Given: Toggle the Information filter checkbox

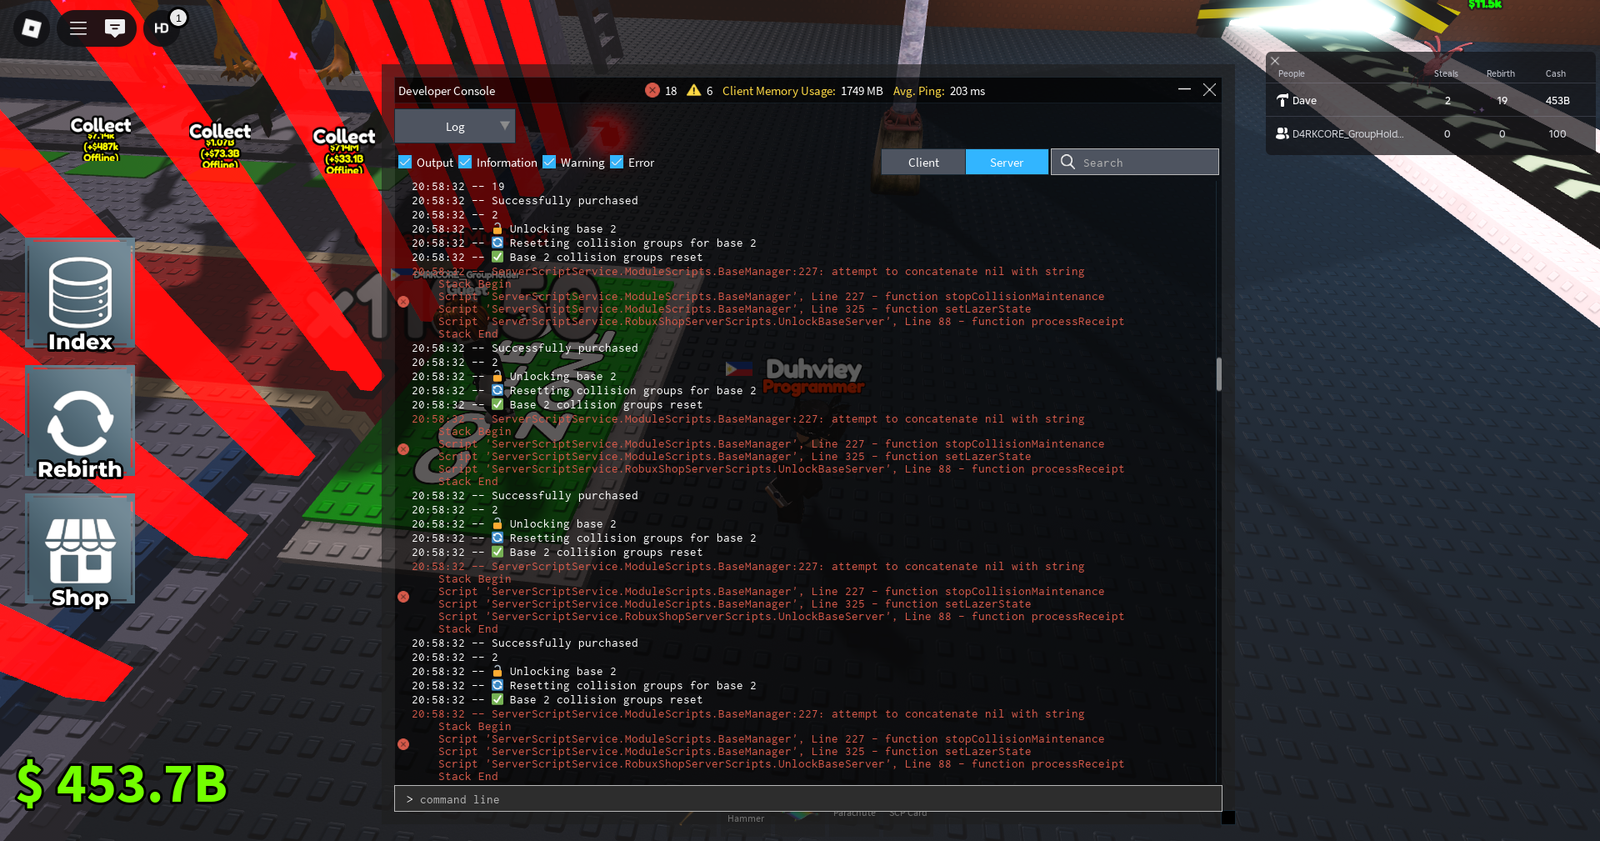Looking at the screenshot, I should click(x=465, y=162).
